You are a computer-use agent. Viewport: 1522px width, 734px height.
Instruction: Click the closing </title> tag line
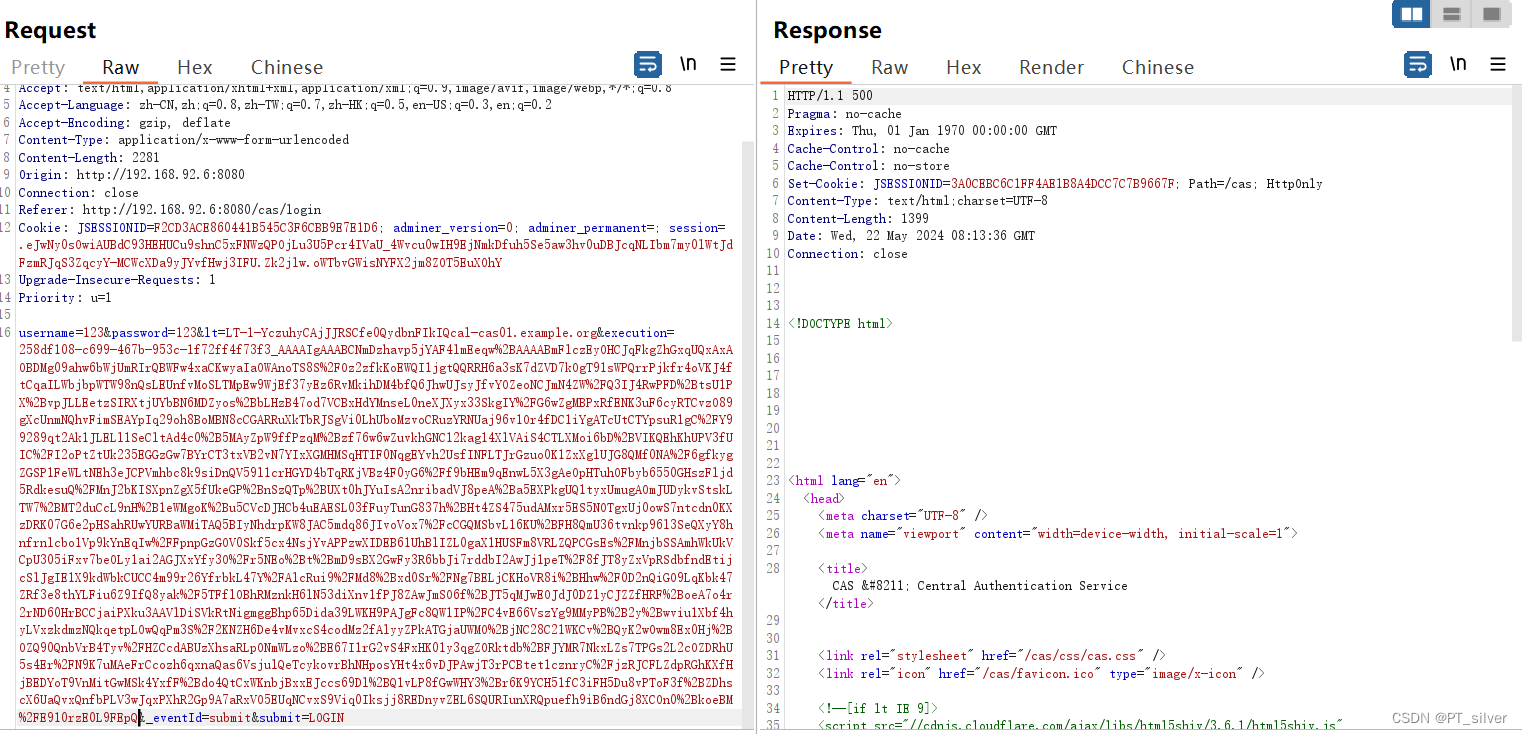click(845, 604)
